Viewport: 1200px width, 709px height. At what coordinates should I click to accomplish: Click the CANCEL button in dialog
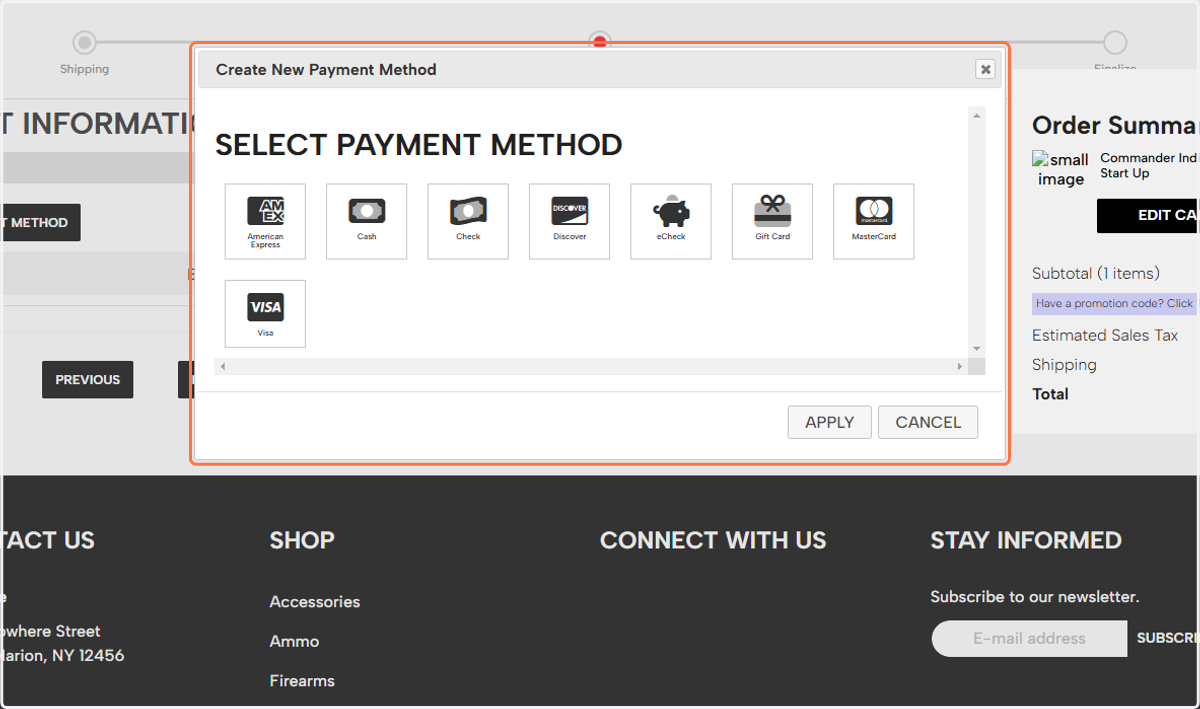pyautogui.click(x=928, y=422)
